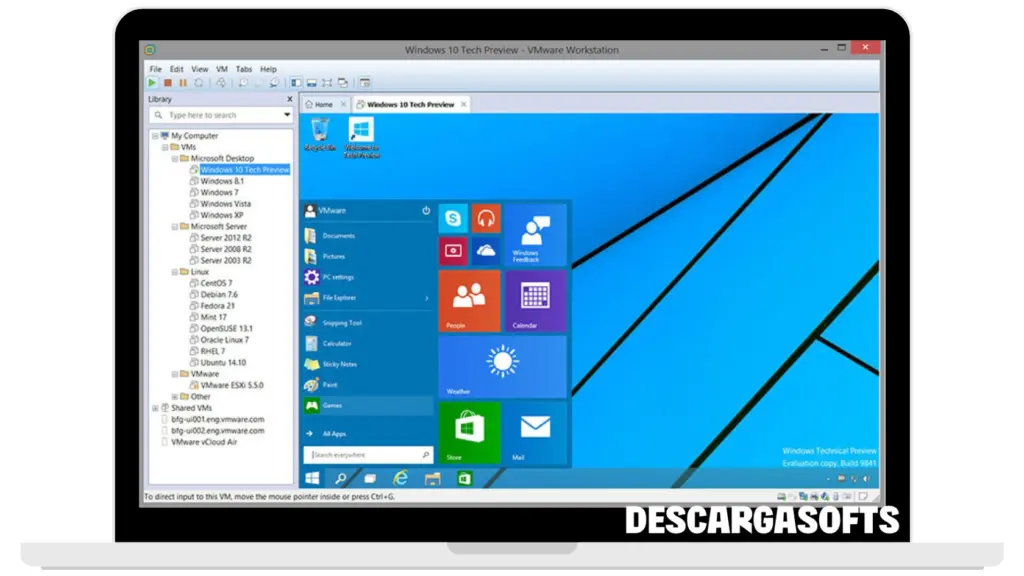Viewport: 1024px width, 576px height.
Task: Open the VM menu
Action: tap(222, 69)
